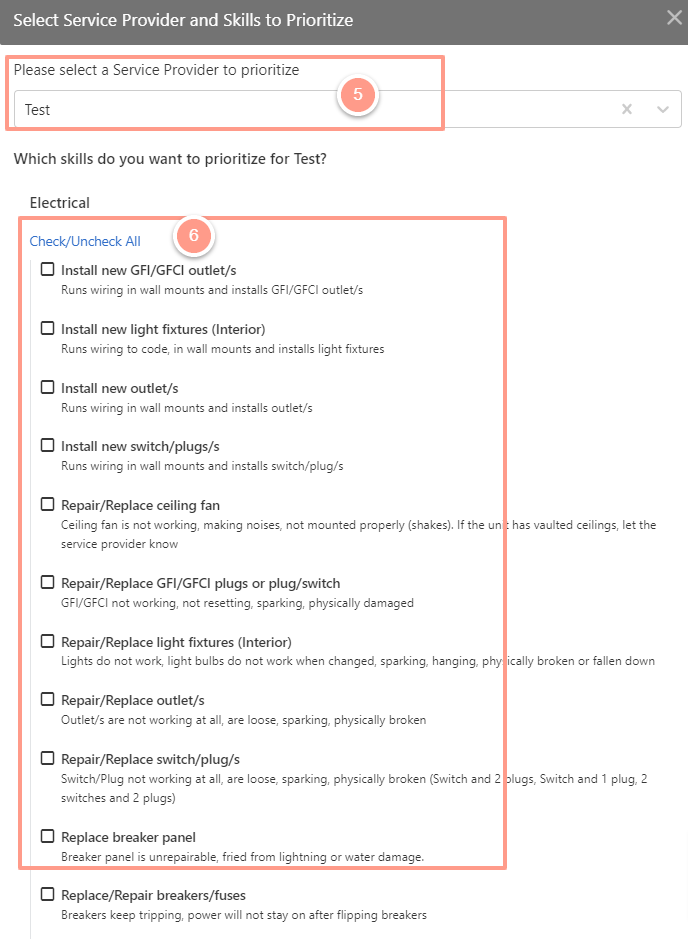
Task: Check Install new GFI/GFCI outlet/s
Action: 47,269
